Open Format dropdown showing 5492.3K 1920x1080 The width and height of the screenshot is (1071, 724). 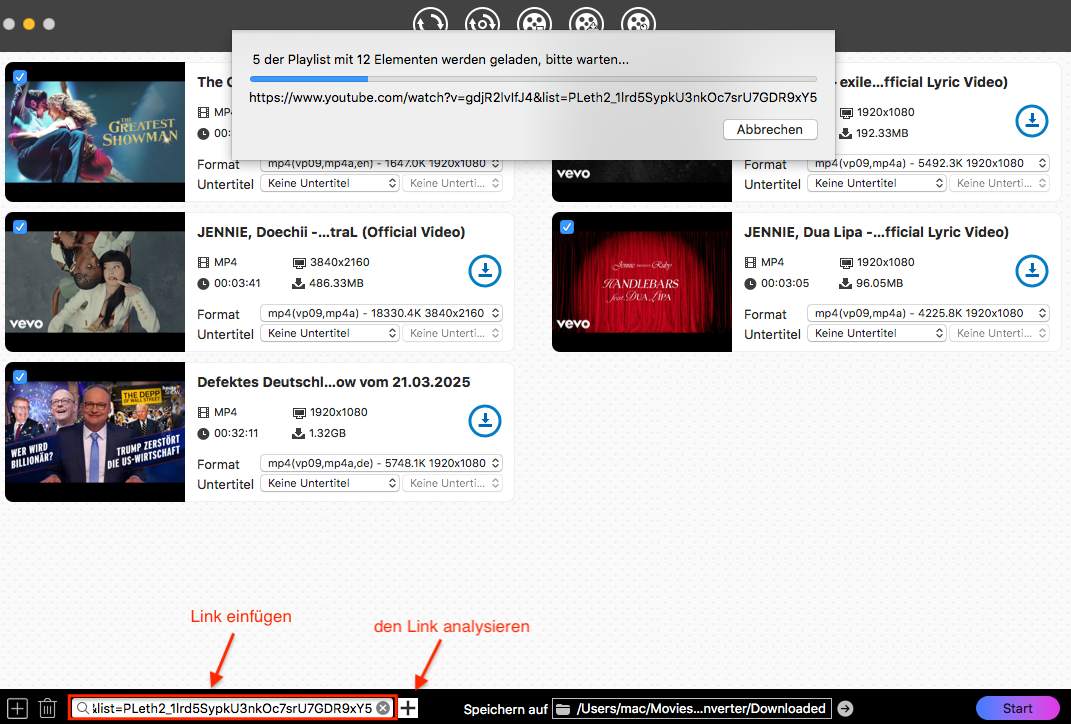[928, 163]
